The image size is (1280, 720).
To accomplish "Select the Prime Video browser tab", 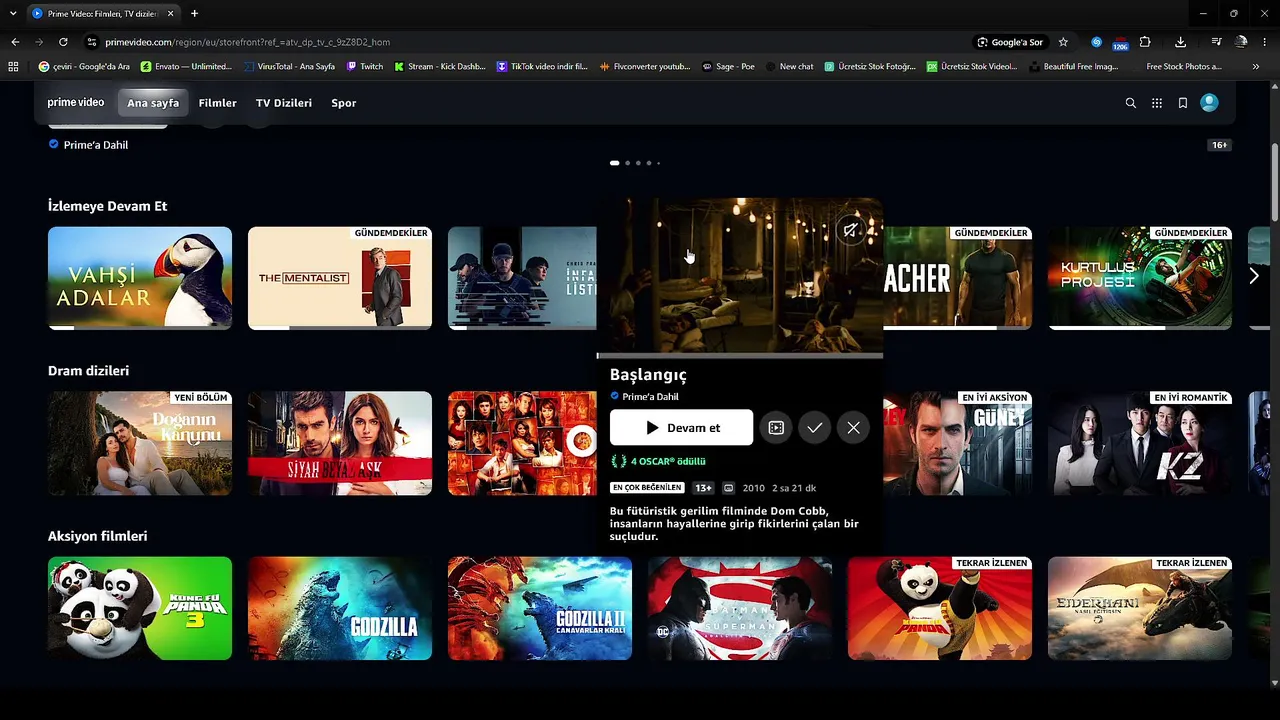I will click(x=102, y=14).
